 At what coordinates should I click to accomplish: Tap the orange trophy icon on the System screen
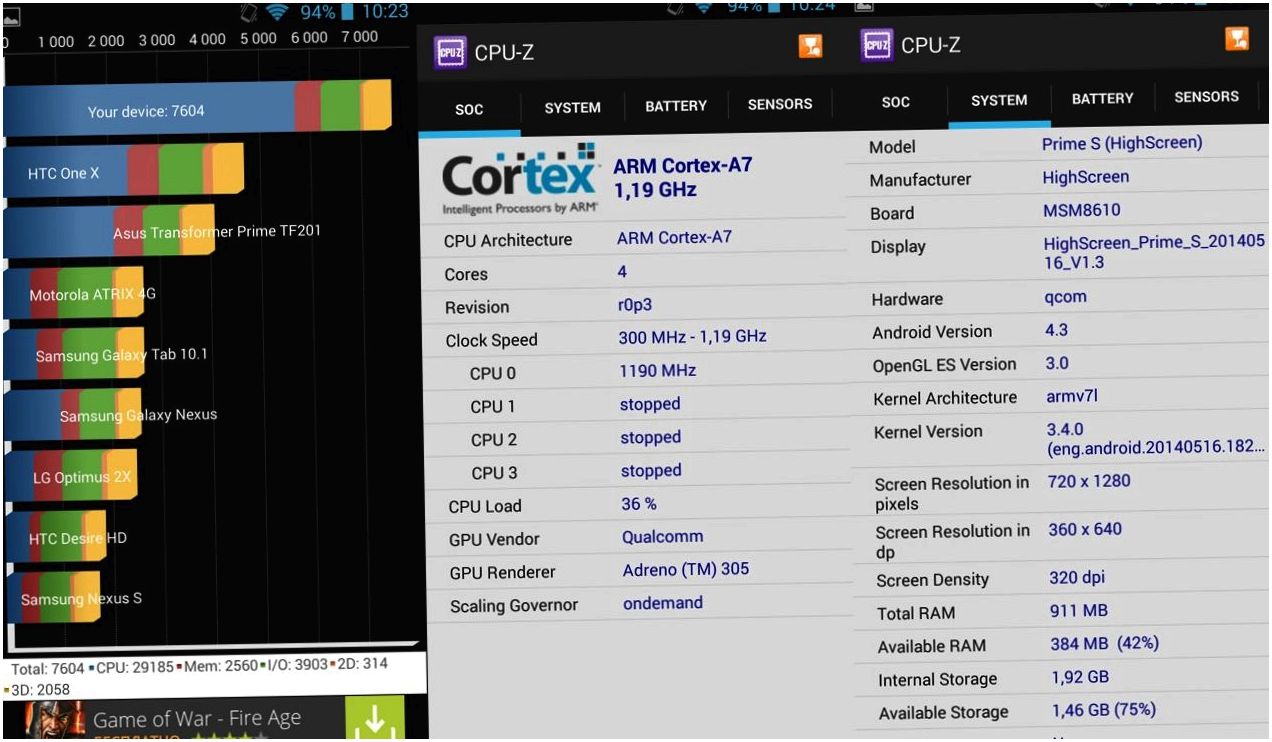[1238, 38]
